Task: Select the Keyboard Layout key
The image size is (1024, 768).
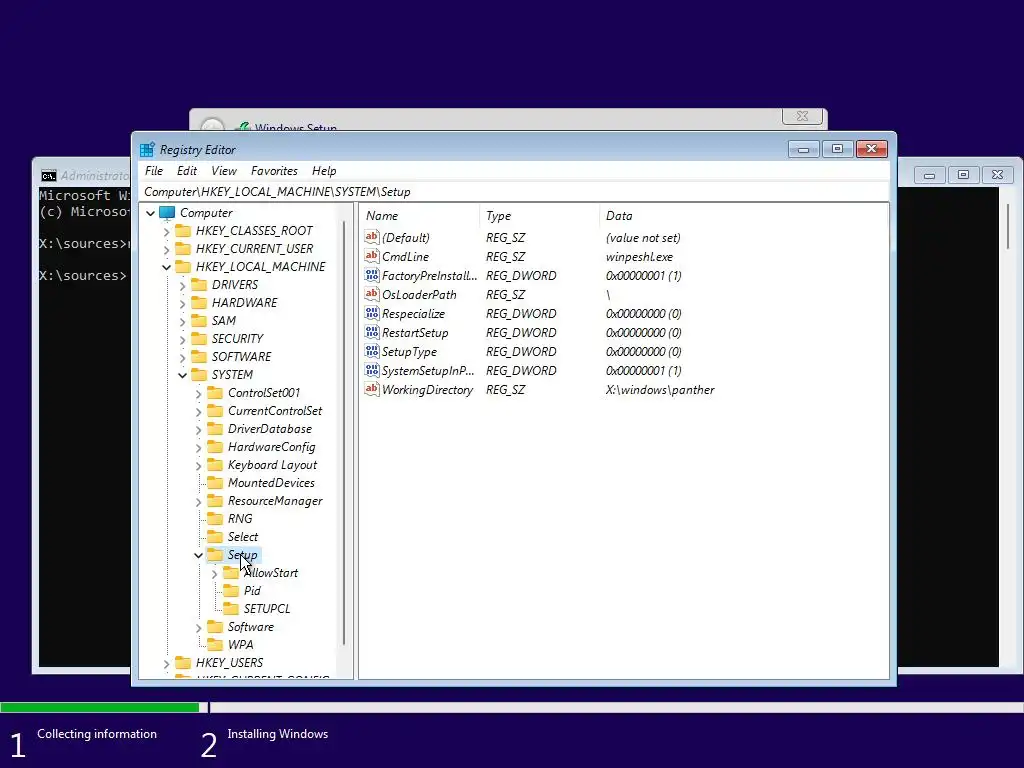Action: pos(272,465)
